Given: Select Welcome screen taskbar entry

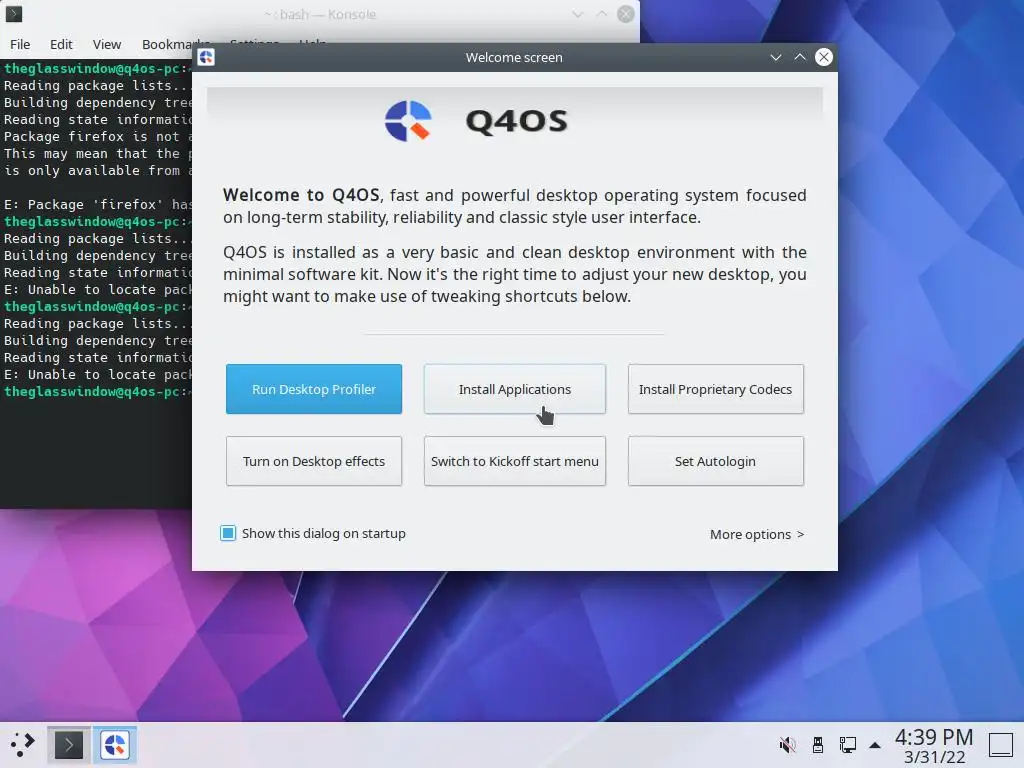Looking at the screenshot, I should pyautogui.click(x=115, y=744).
